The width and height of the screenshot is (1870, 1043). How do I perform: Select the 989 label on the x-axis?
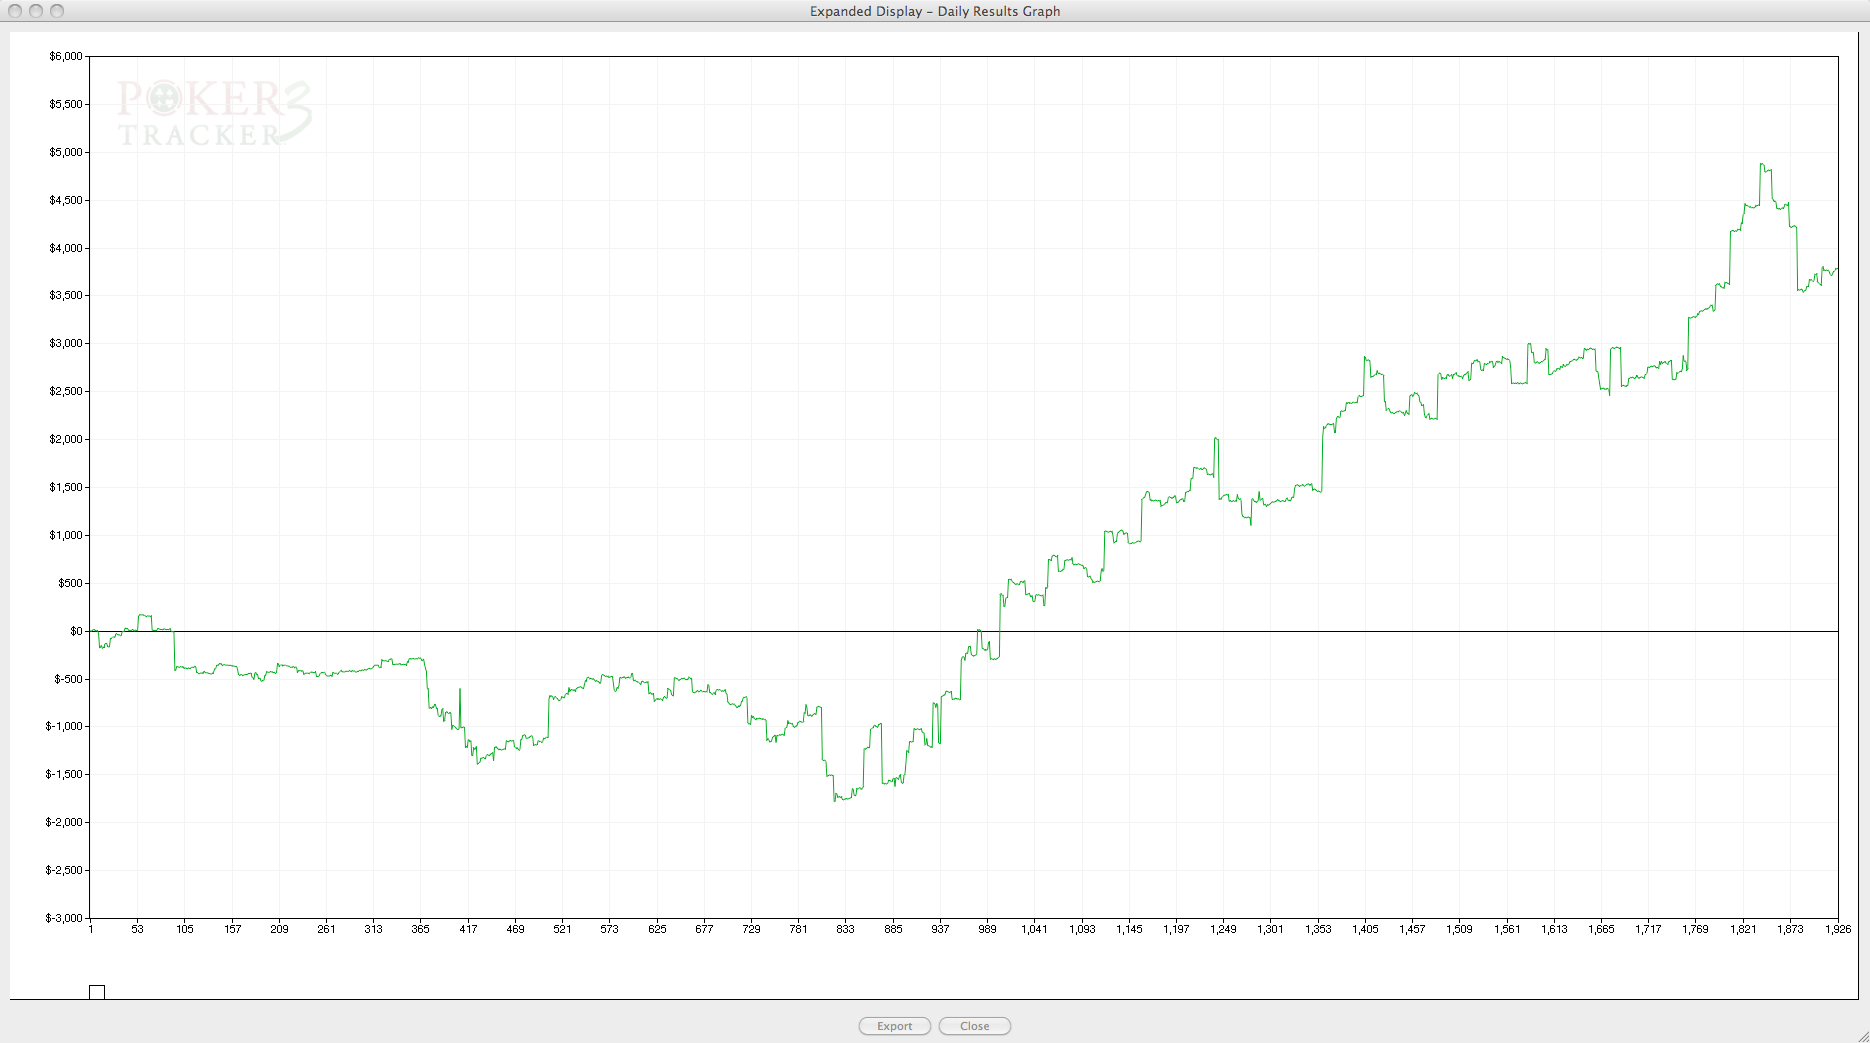point(987,929)
